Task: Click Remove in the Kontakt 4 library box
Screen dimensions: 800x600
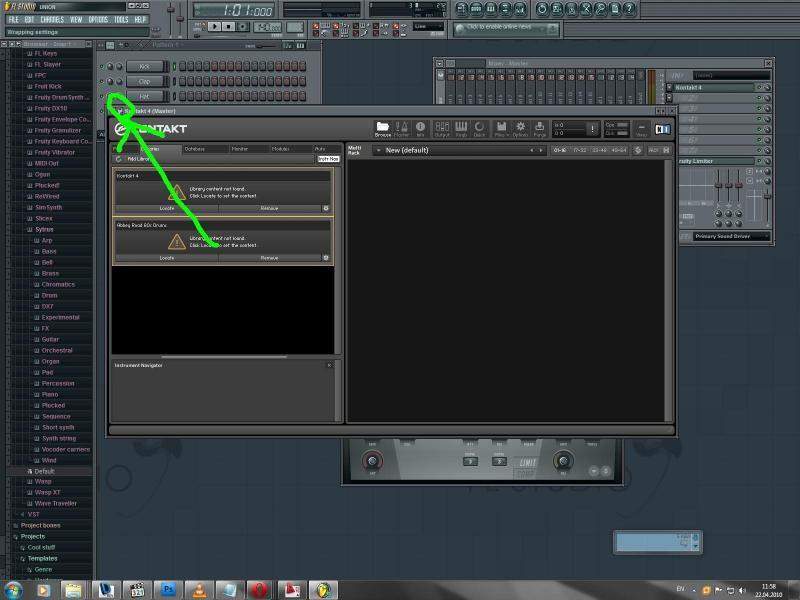Action: pos(269,208)
